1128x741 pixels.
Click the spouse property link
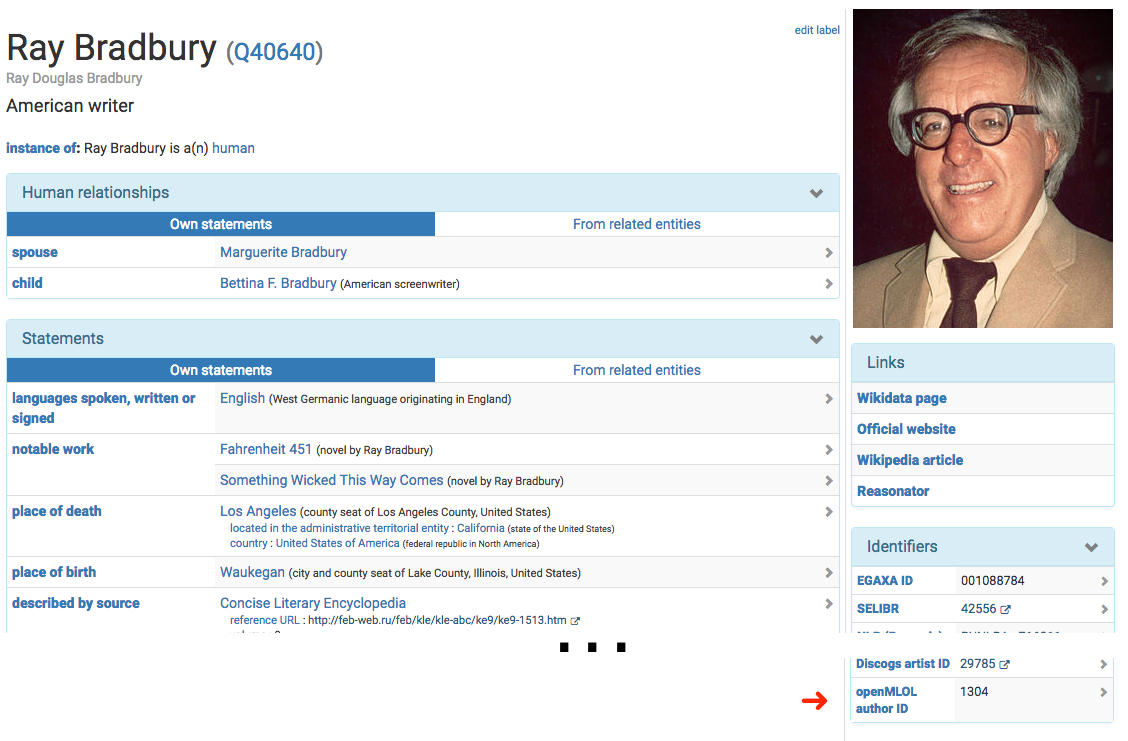(x=35, y=253)
